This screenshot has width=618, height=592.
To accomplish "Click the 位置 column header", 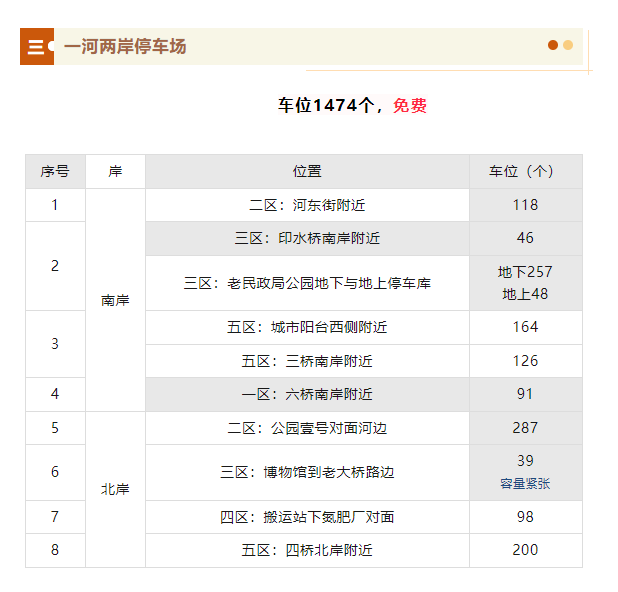I will [307, 171].
